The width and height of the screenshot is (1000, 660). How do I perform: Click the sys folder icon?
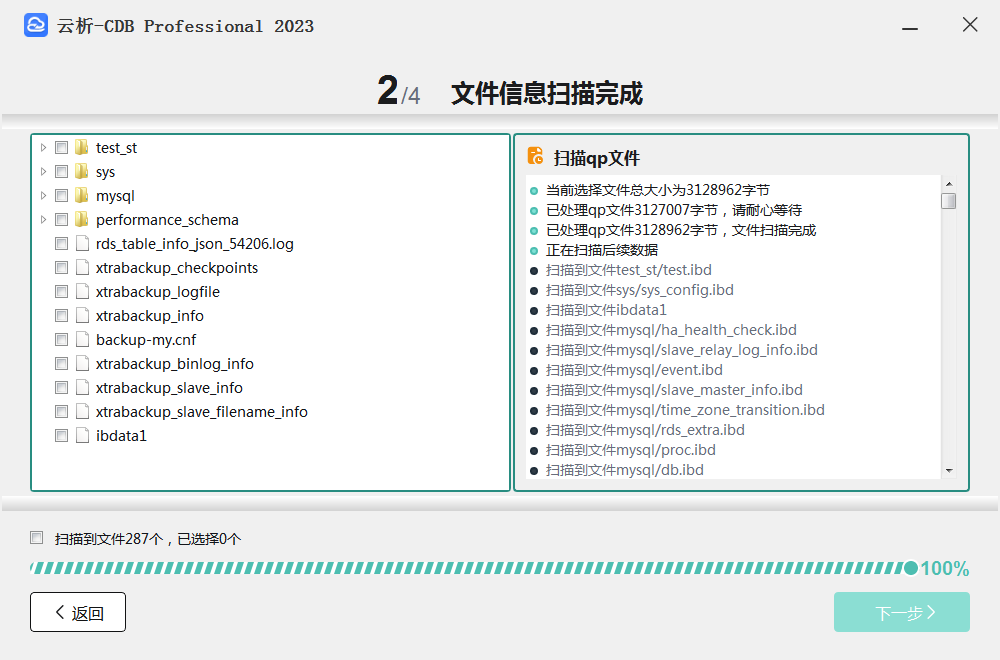coord(82,172)
